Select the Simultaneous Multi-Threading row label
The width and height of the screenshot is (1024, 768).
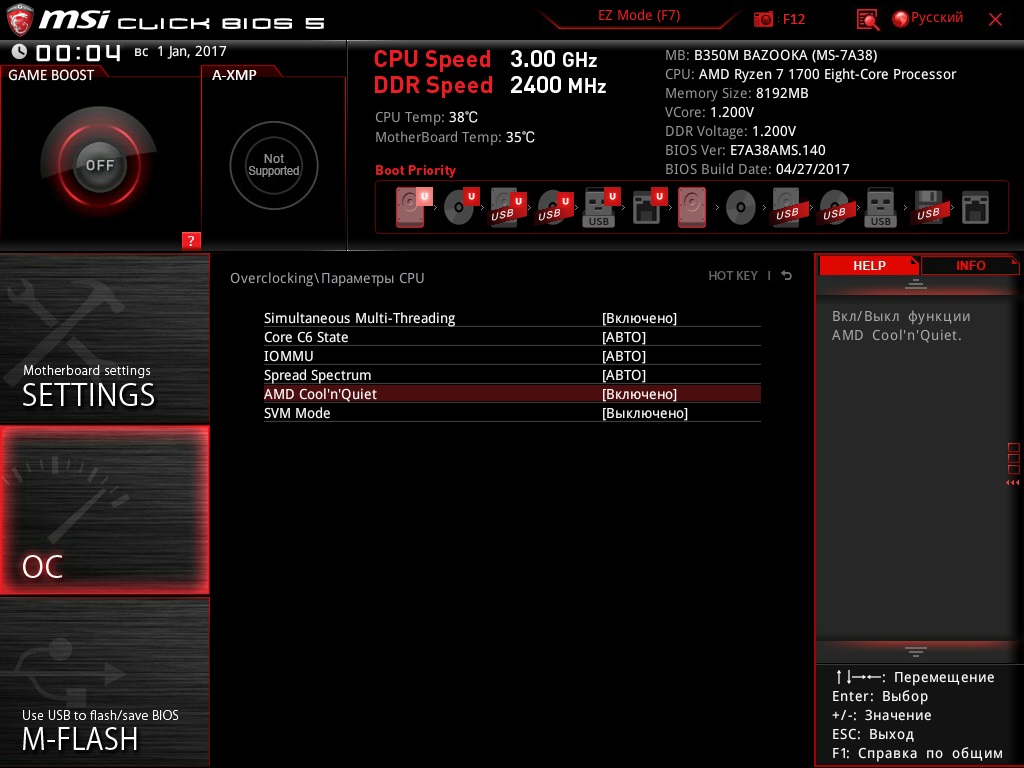[x=359, y=318]
